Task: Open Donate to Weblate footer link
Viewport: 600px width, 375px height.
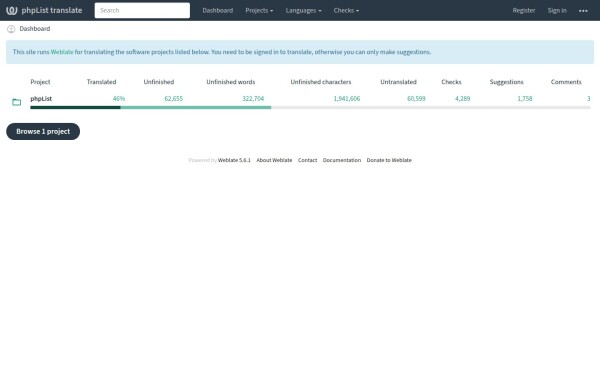Action: pos(389,160)
